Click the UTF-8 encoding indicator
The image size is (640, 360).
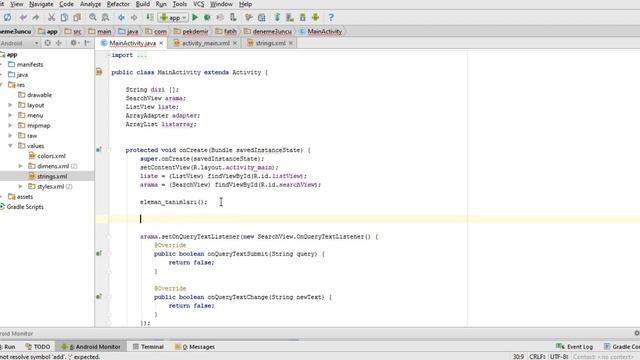coord(559,357)
